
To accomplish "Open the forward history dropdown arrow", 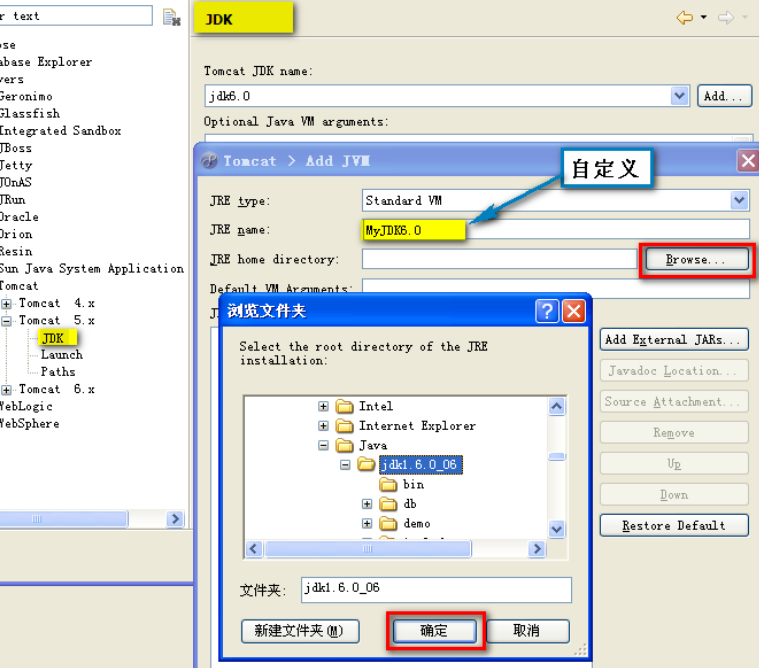I will click(x=745, y=18).
